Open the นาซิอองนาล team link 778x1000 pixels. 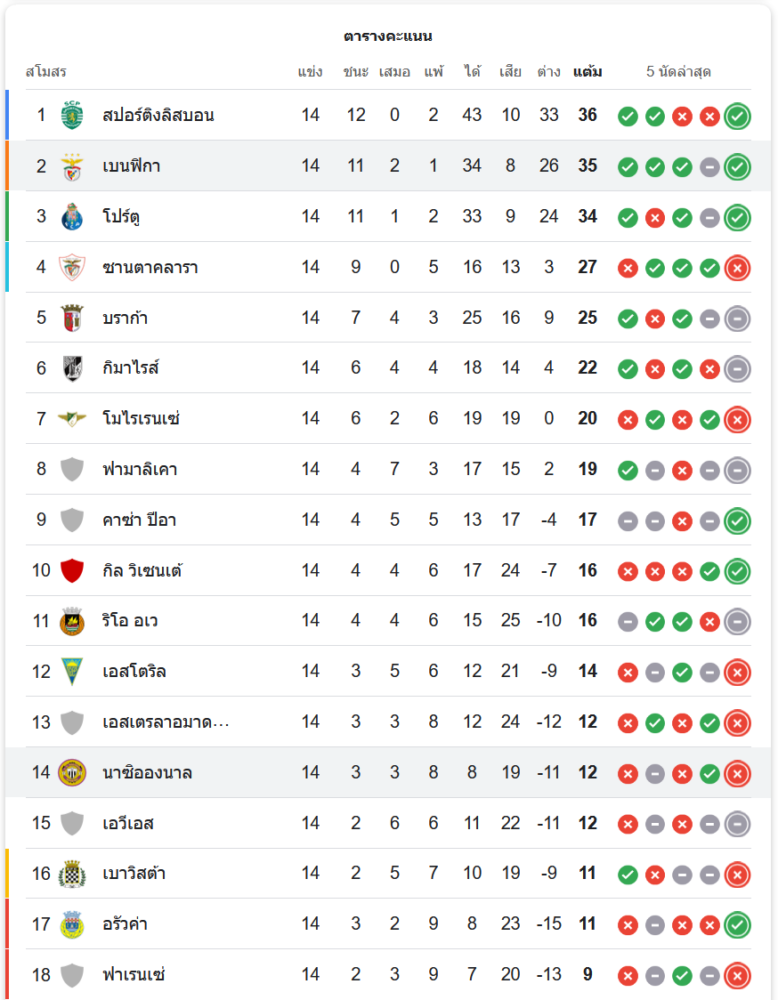click(x=147, y=773)
